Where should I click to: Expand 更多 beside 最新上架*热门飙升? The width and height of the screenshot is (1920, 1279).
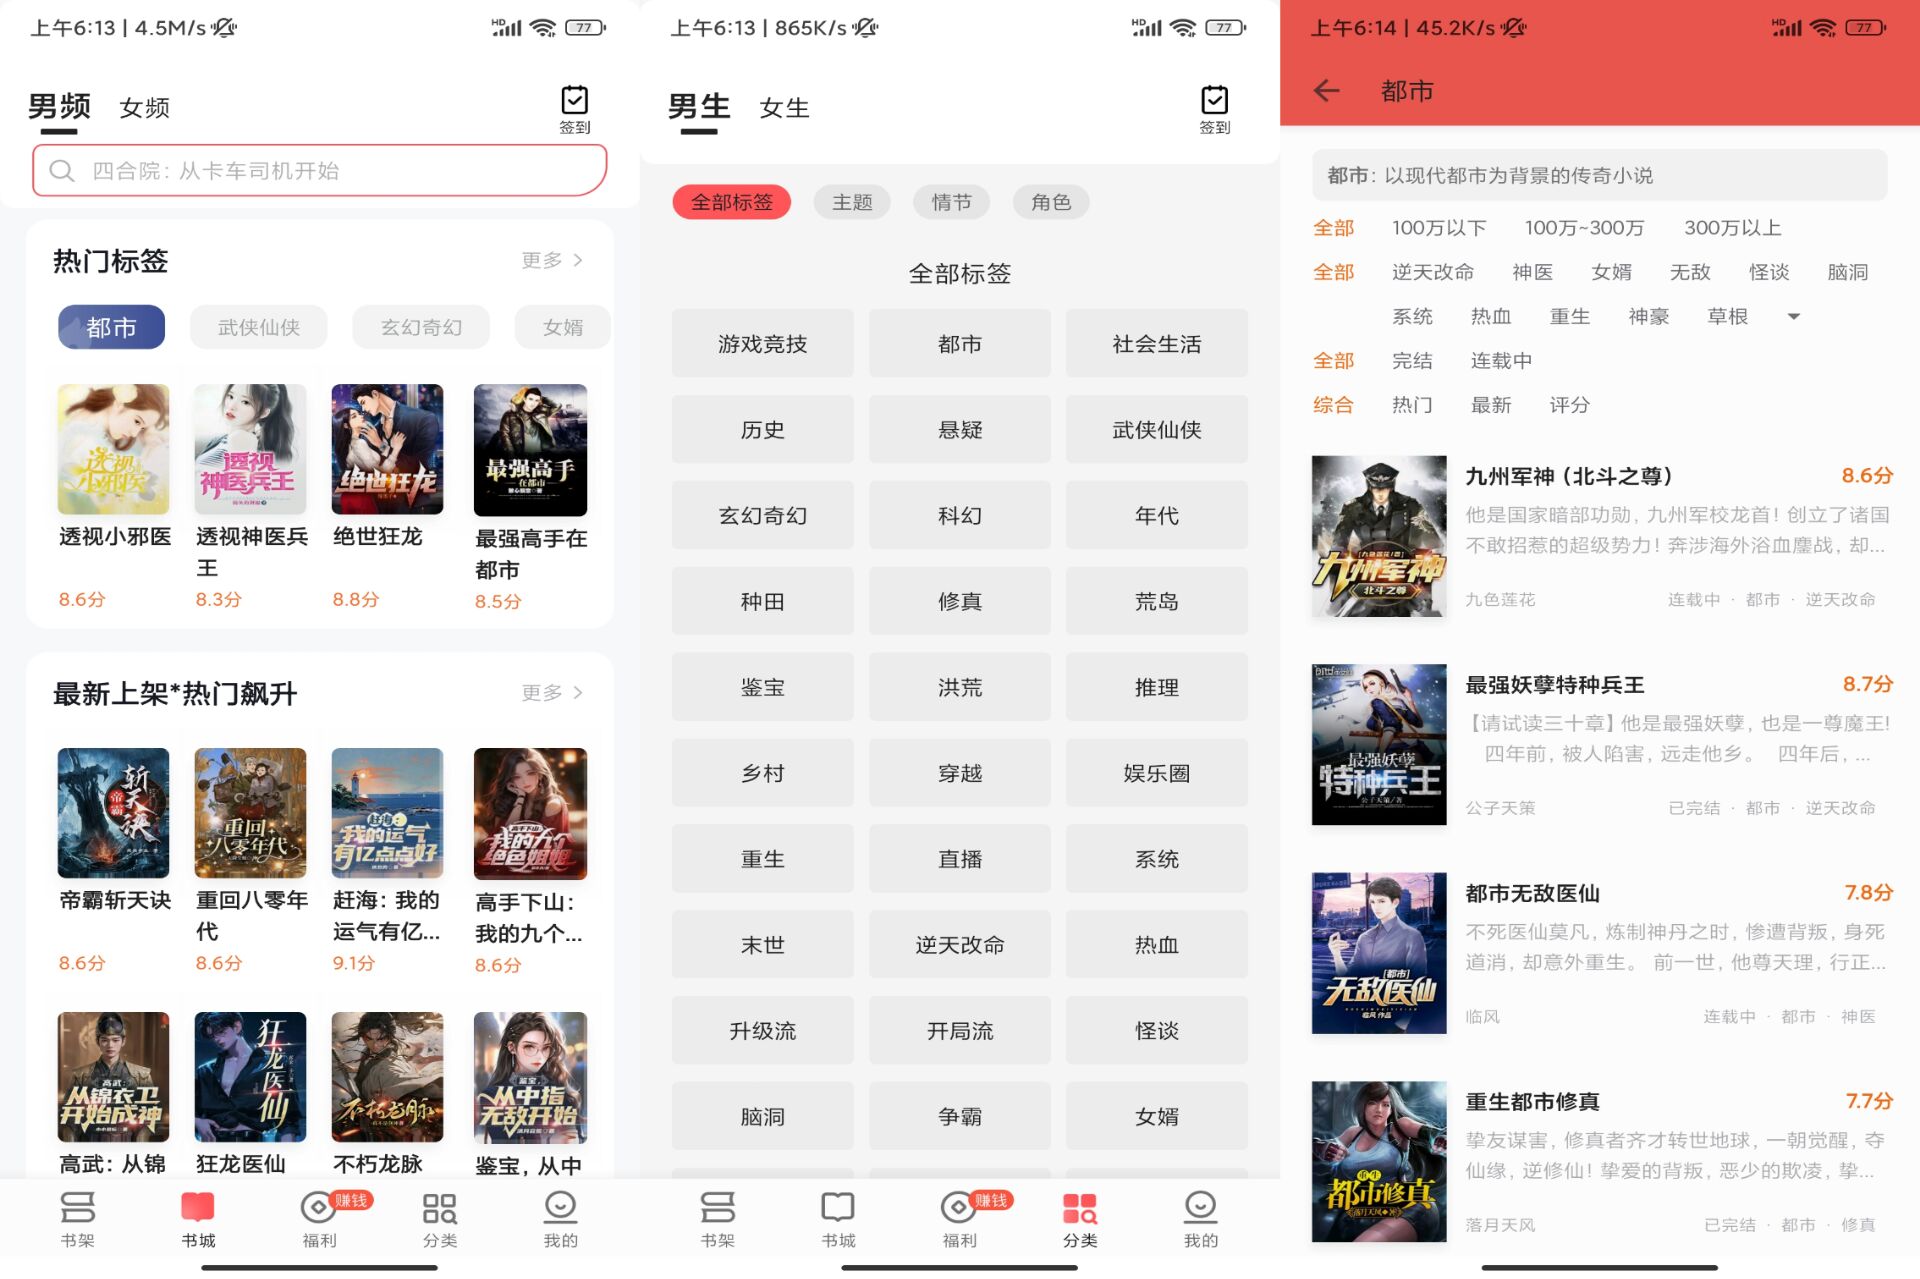point(548,692)
